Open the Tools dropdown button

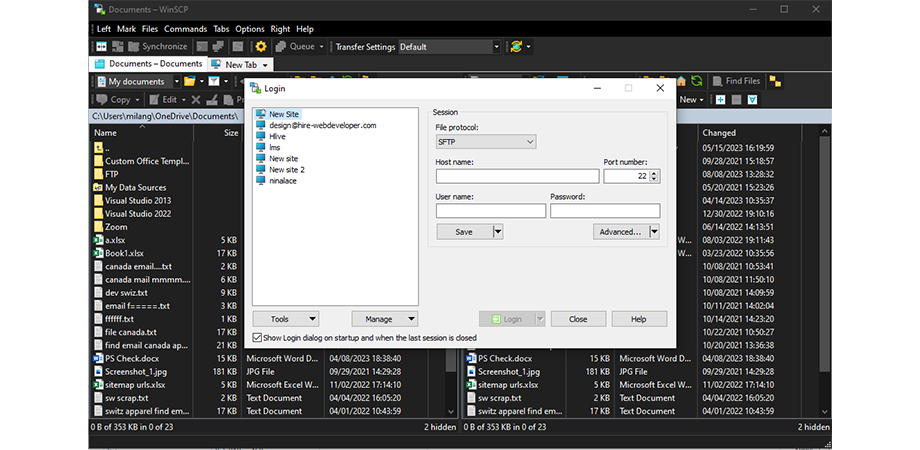point(286,319)
